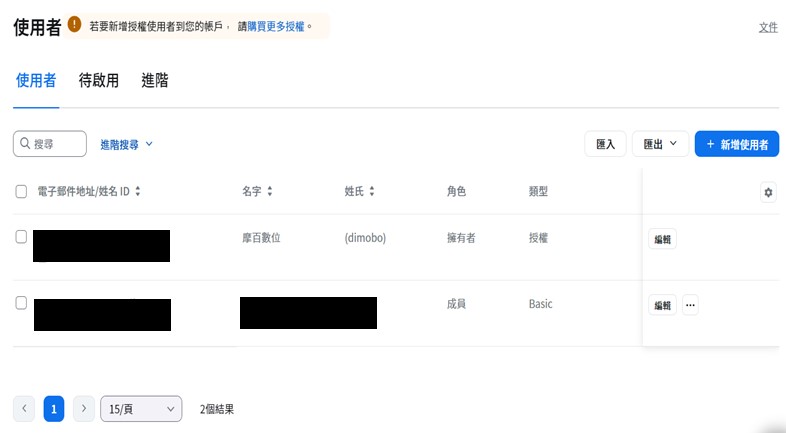Open the table column settings gear
The height and width of the screenshot is (433, 786).
768,193
